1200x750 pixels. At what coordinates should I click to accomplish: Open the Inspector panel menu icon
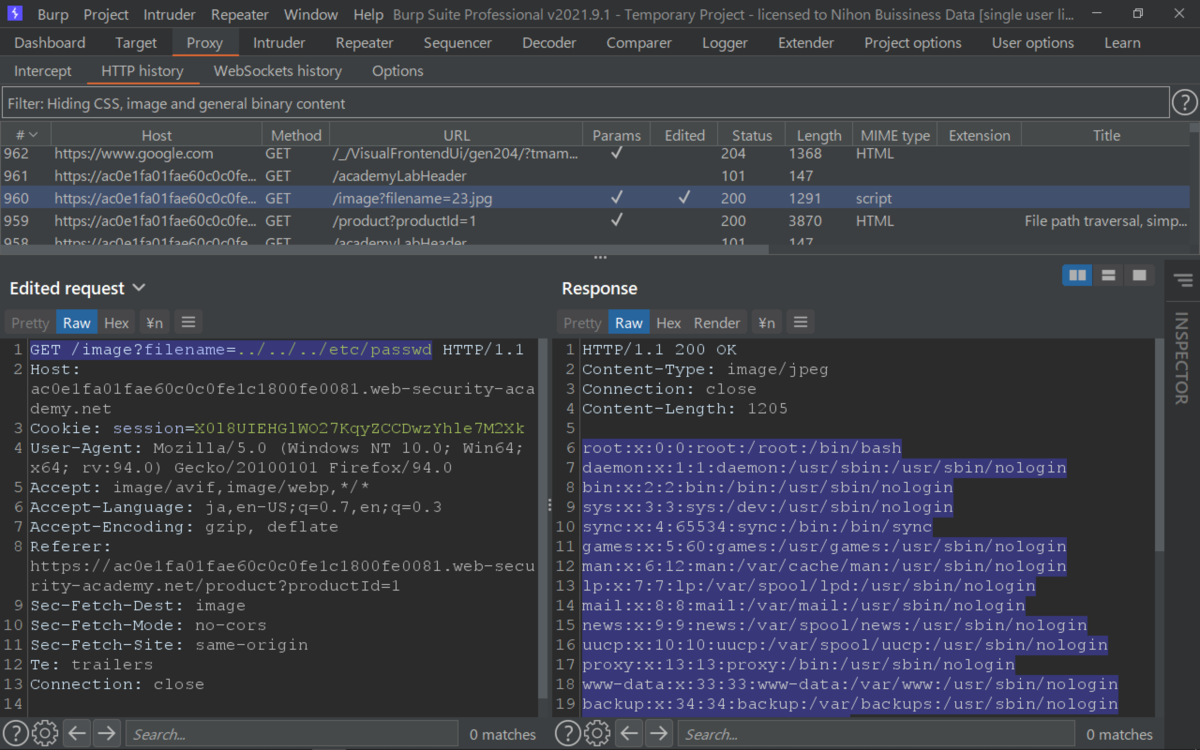point(1183,280)
